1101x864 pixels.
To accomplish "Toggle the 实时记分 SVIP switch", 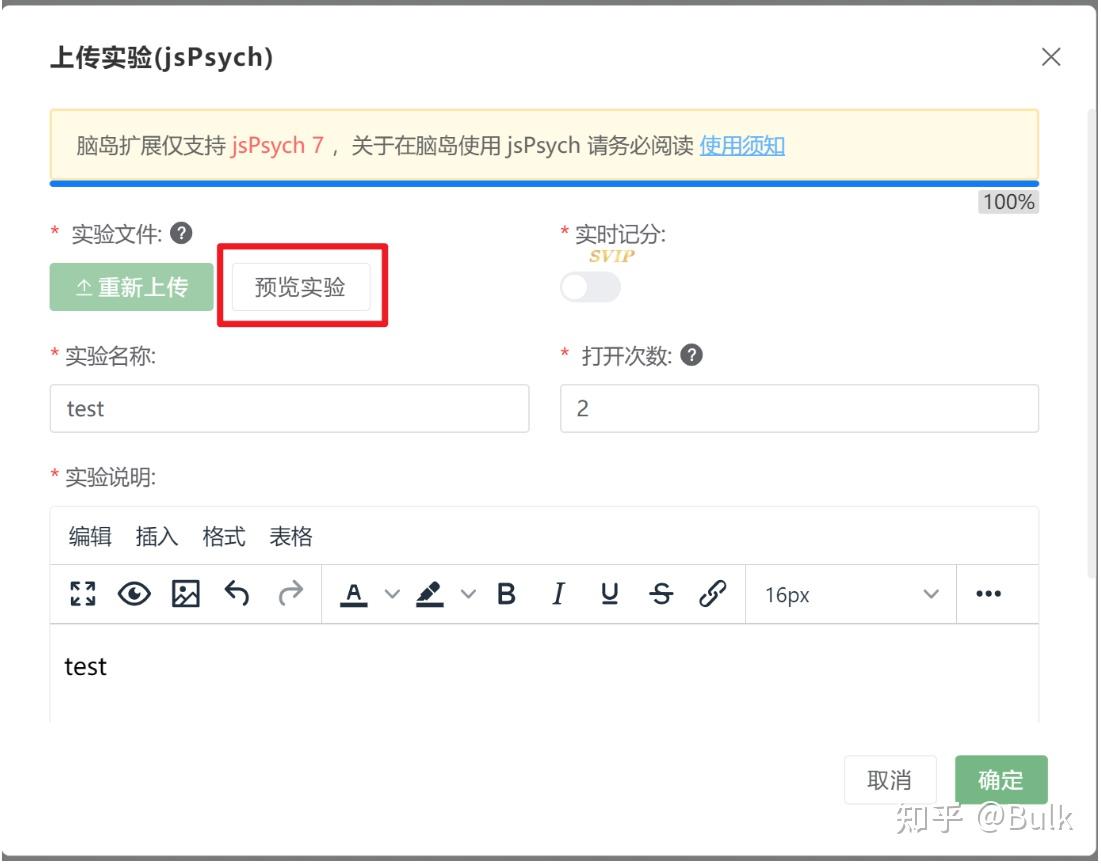I will [590, 288].
